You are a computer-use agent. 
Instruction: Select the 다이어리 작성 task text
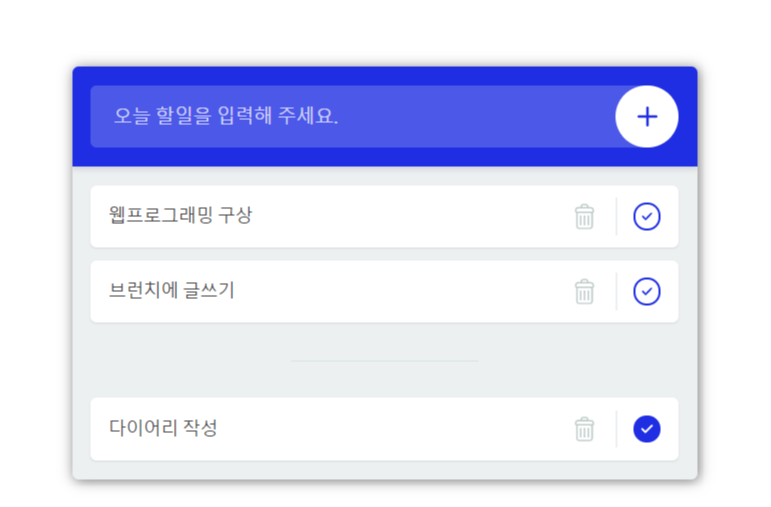point(163,428)
